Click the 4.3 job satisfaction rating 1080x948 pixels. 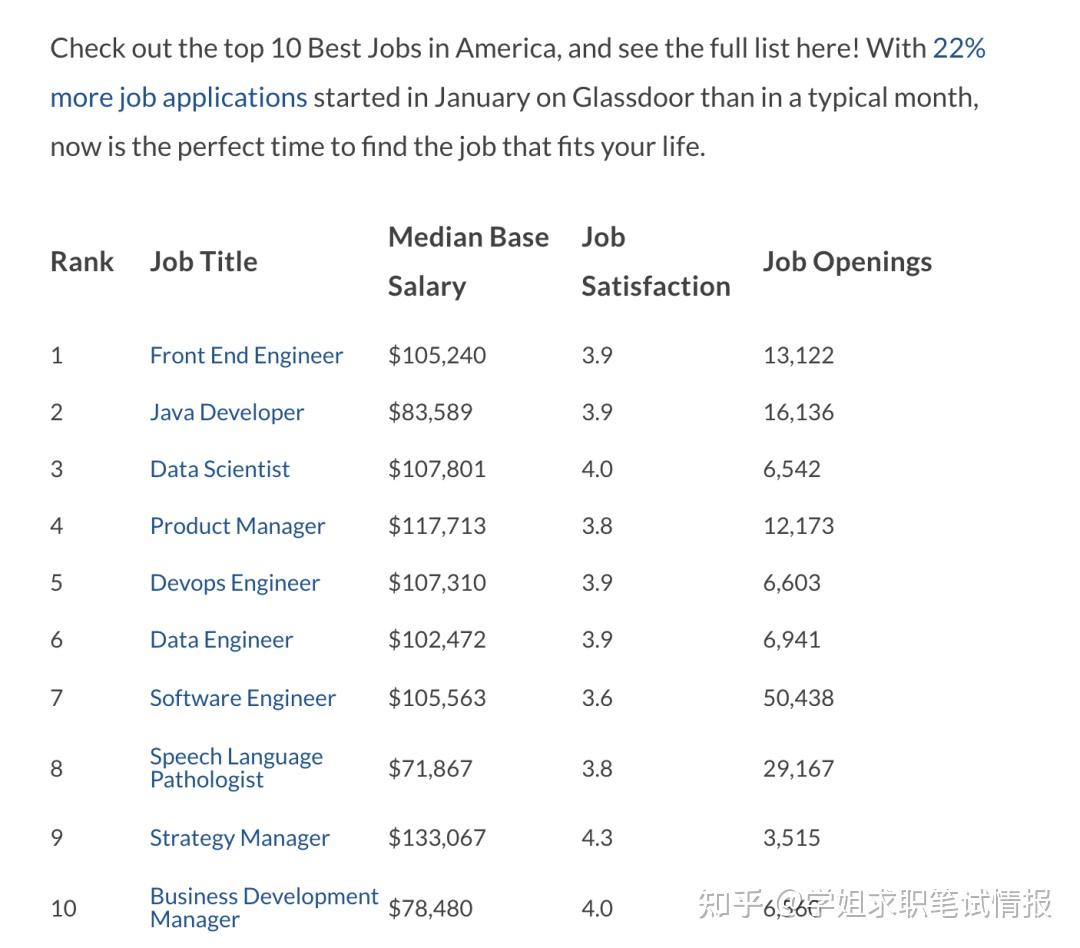(x=597, y=839)
